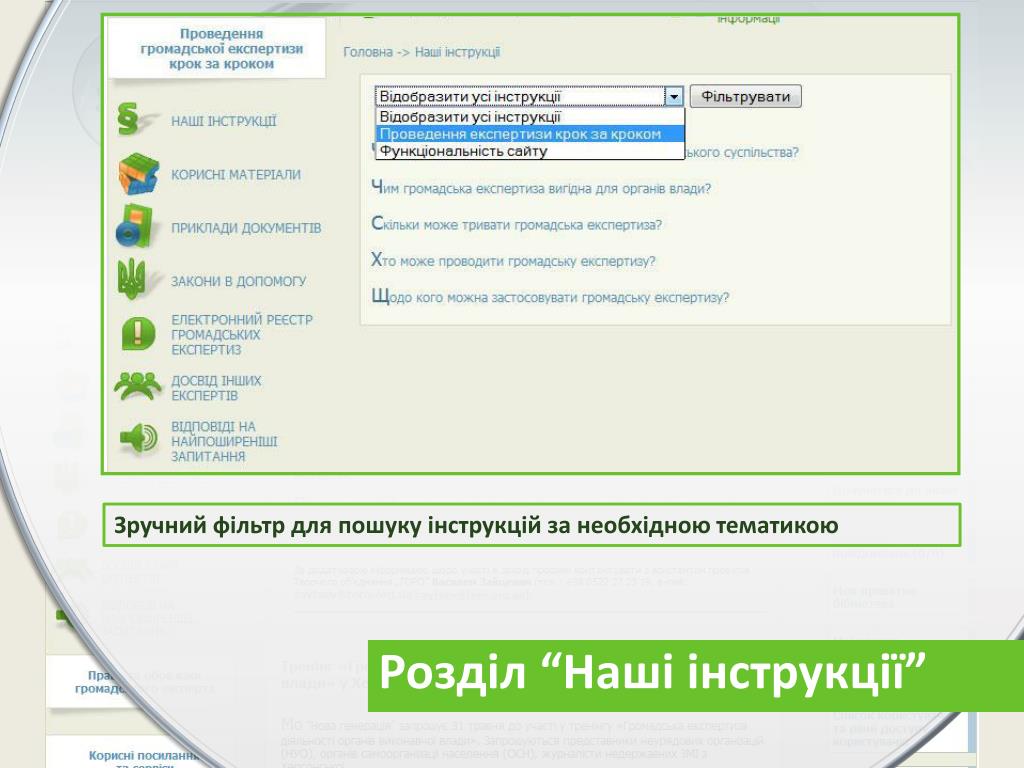
Task: Click the people group icon beside Досвід інших експертів
Action: point(138,385)
